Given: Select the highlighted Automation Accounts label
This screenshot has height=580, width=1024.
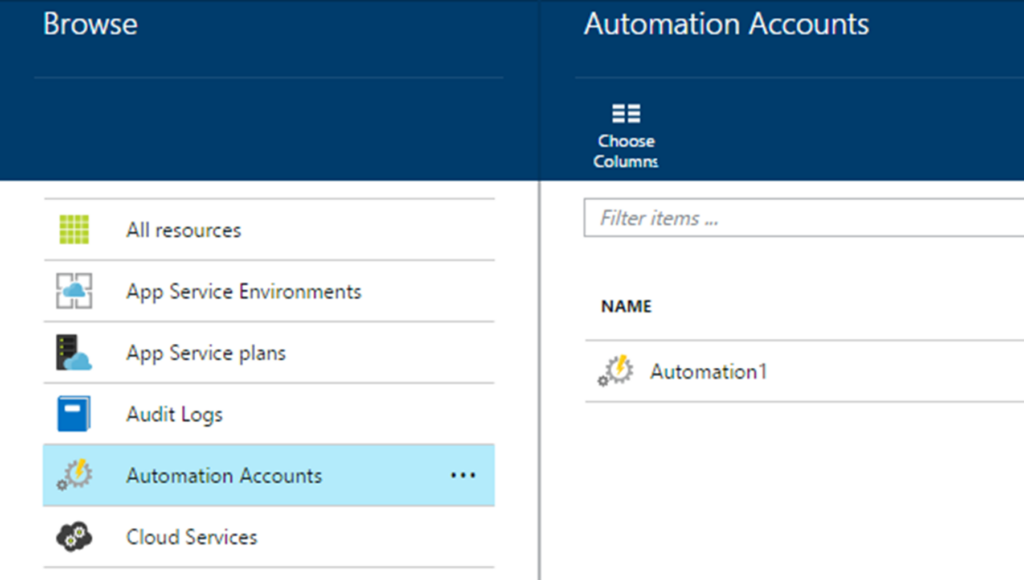Looking at the screenshot, I should [x=224, y=476].
